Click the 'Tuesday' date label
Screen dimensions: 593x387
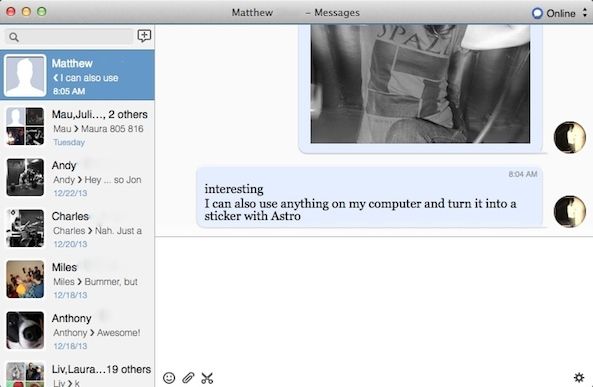[x=69, y=142]
